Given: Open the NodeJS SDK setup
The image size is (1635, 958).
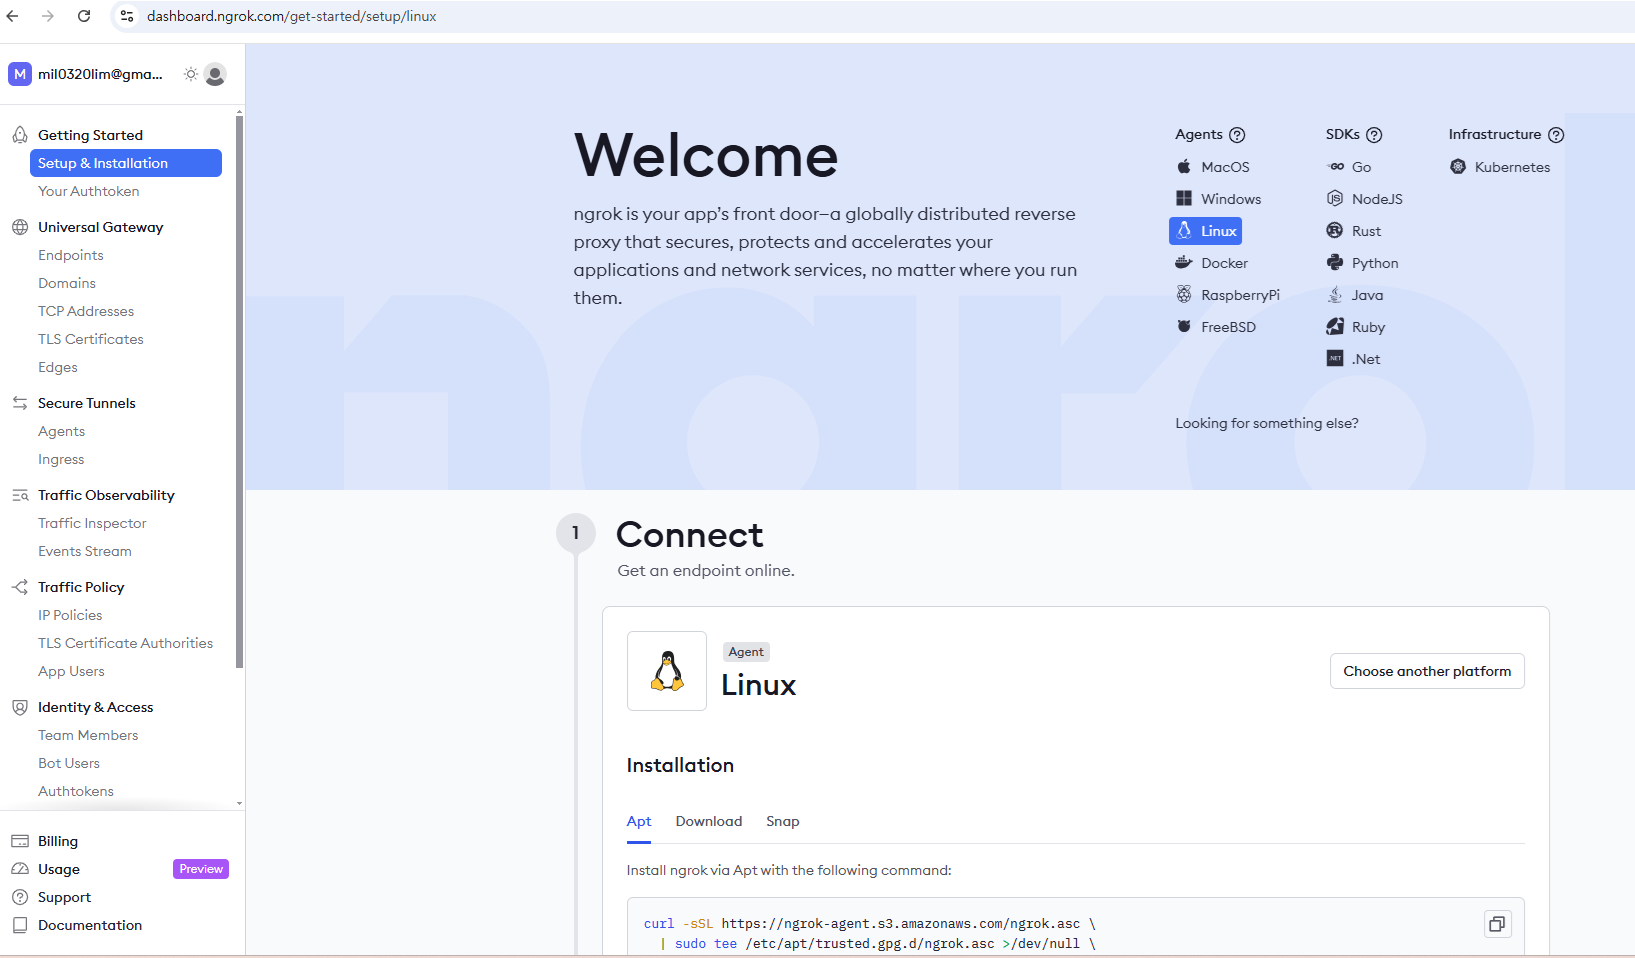Looking at the screenshot, I should (x=1365, y=199).
